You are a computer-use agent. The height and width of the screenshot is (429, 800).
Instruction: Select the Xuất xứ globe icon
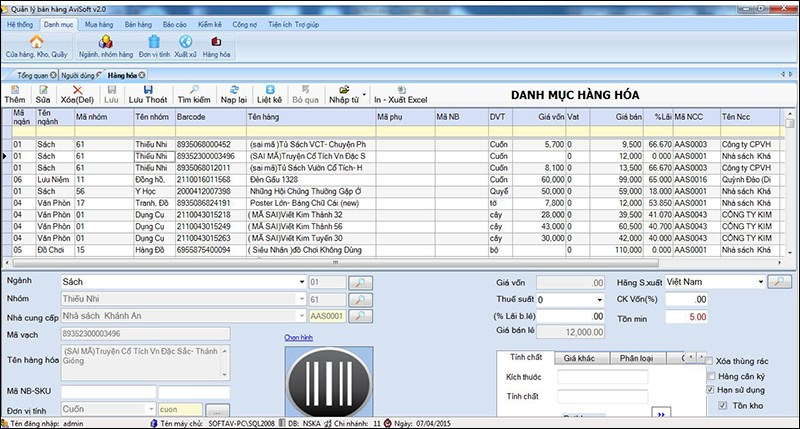[x=185, y=41]
